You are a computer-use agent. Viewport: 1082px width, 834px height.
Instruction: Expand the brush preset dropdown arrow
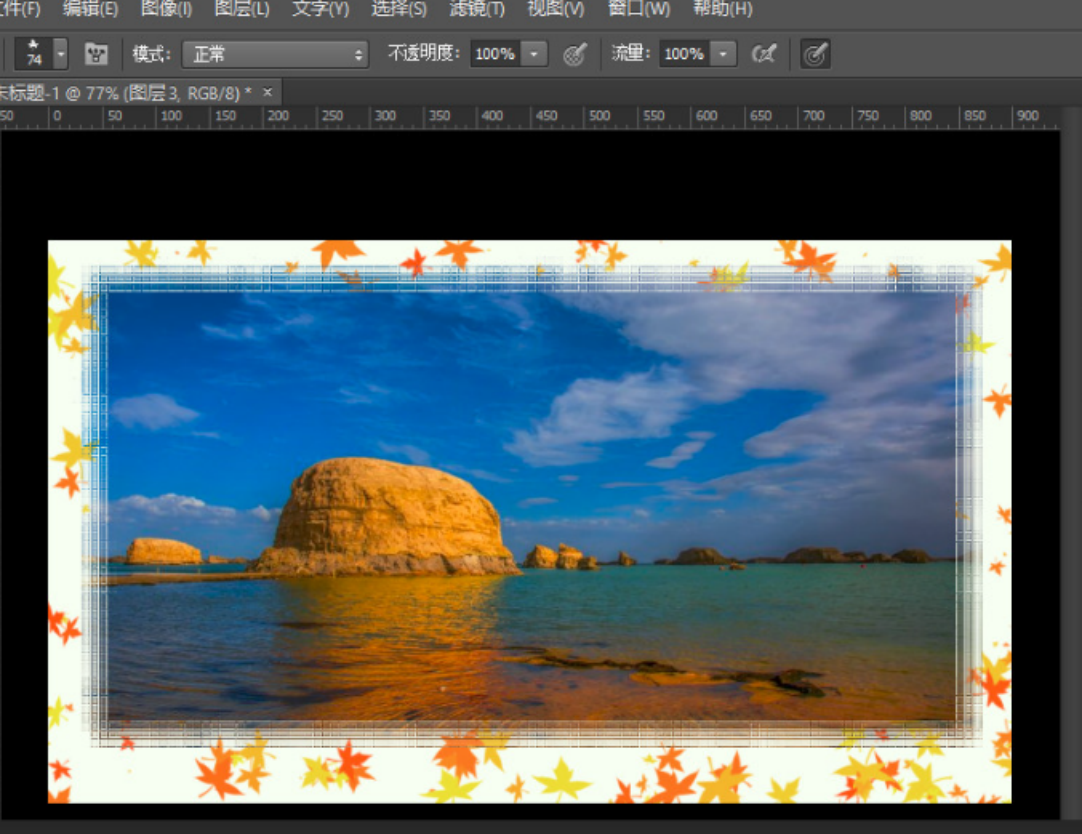tap(60, 54)
